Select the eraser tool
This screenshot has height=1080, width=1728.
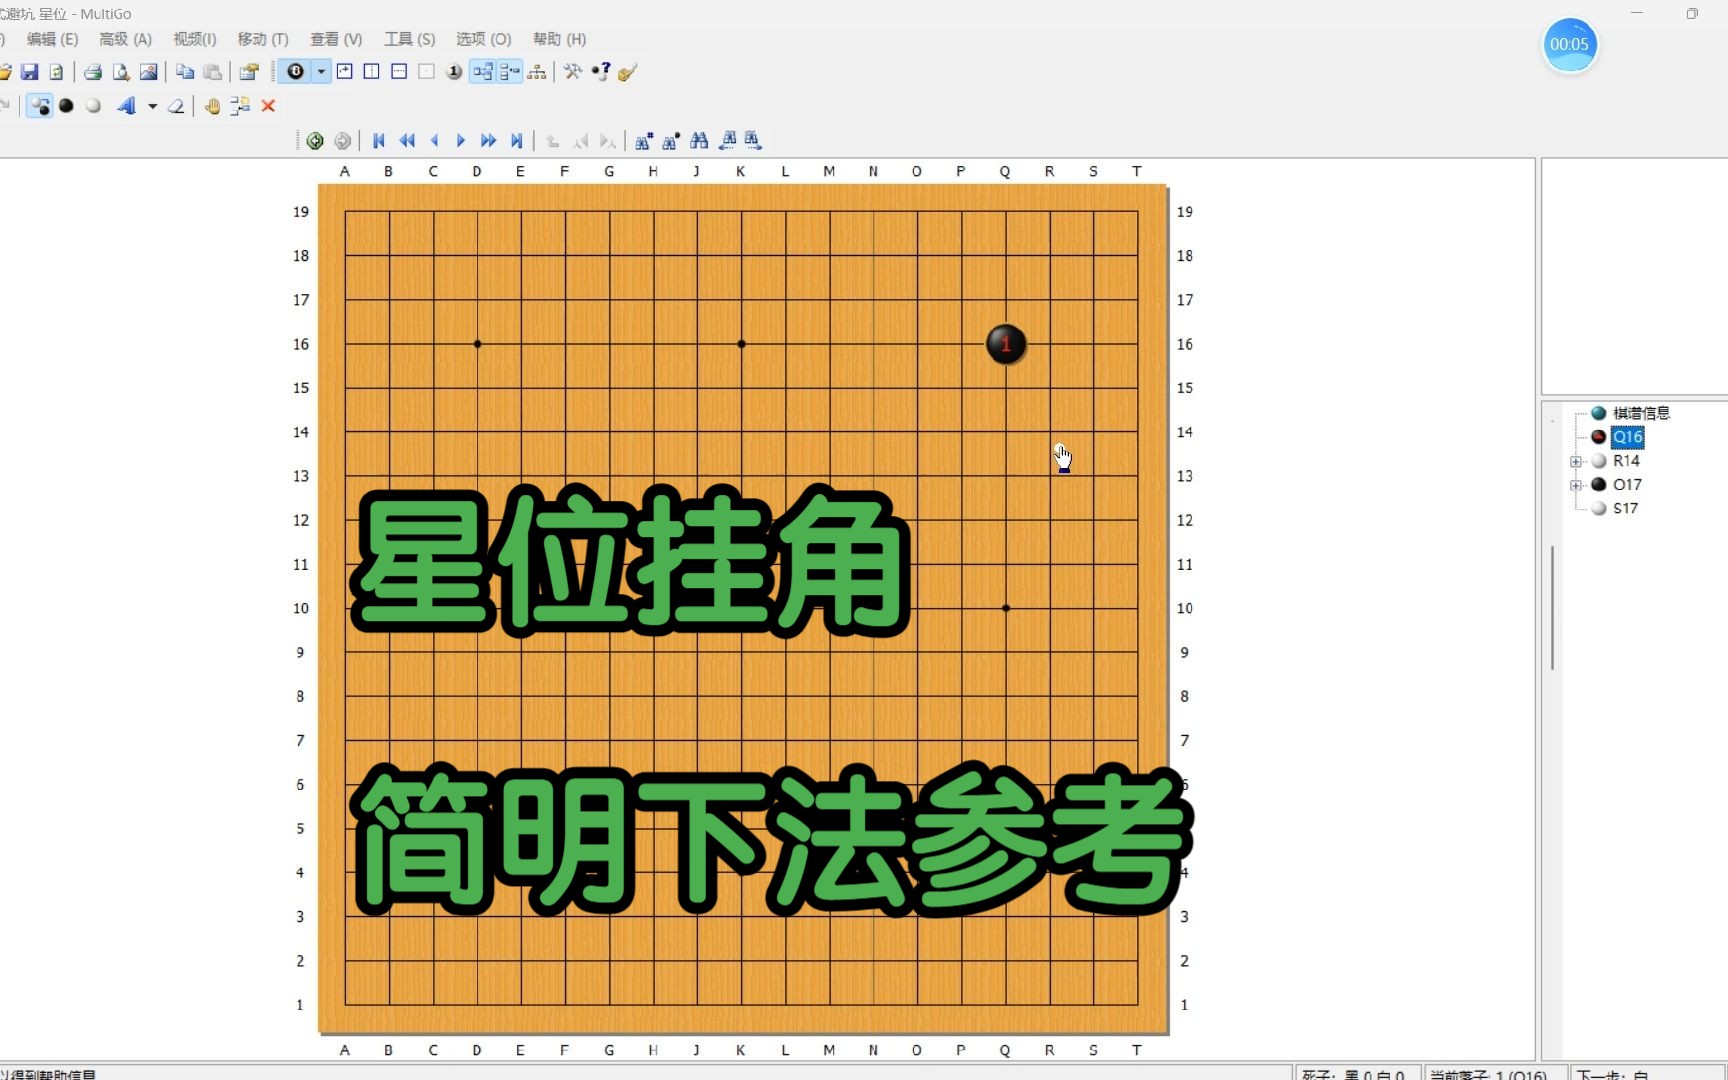176,106
